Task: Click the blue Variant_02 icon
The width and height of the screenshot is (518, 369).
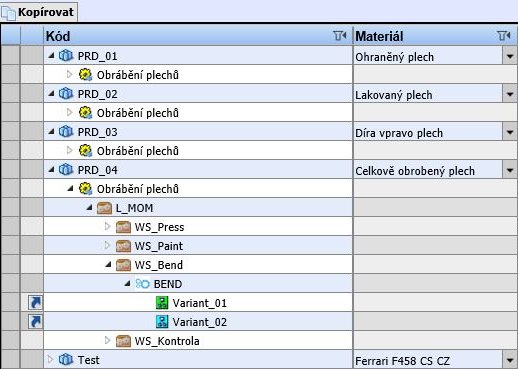Action: tap(162, 322)
